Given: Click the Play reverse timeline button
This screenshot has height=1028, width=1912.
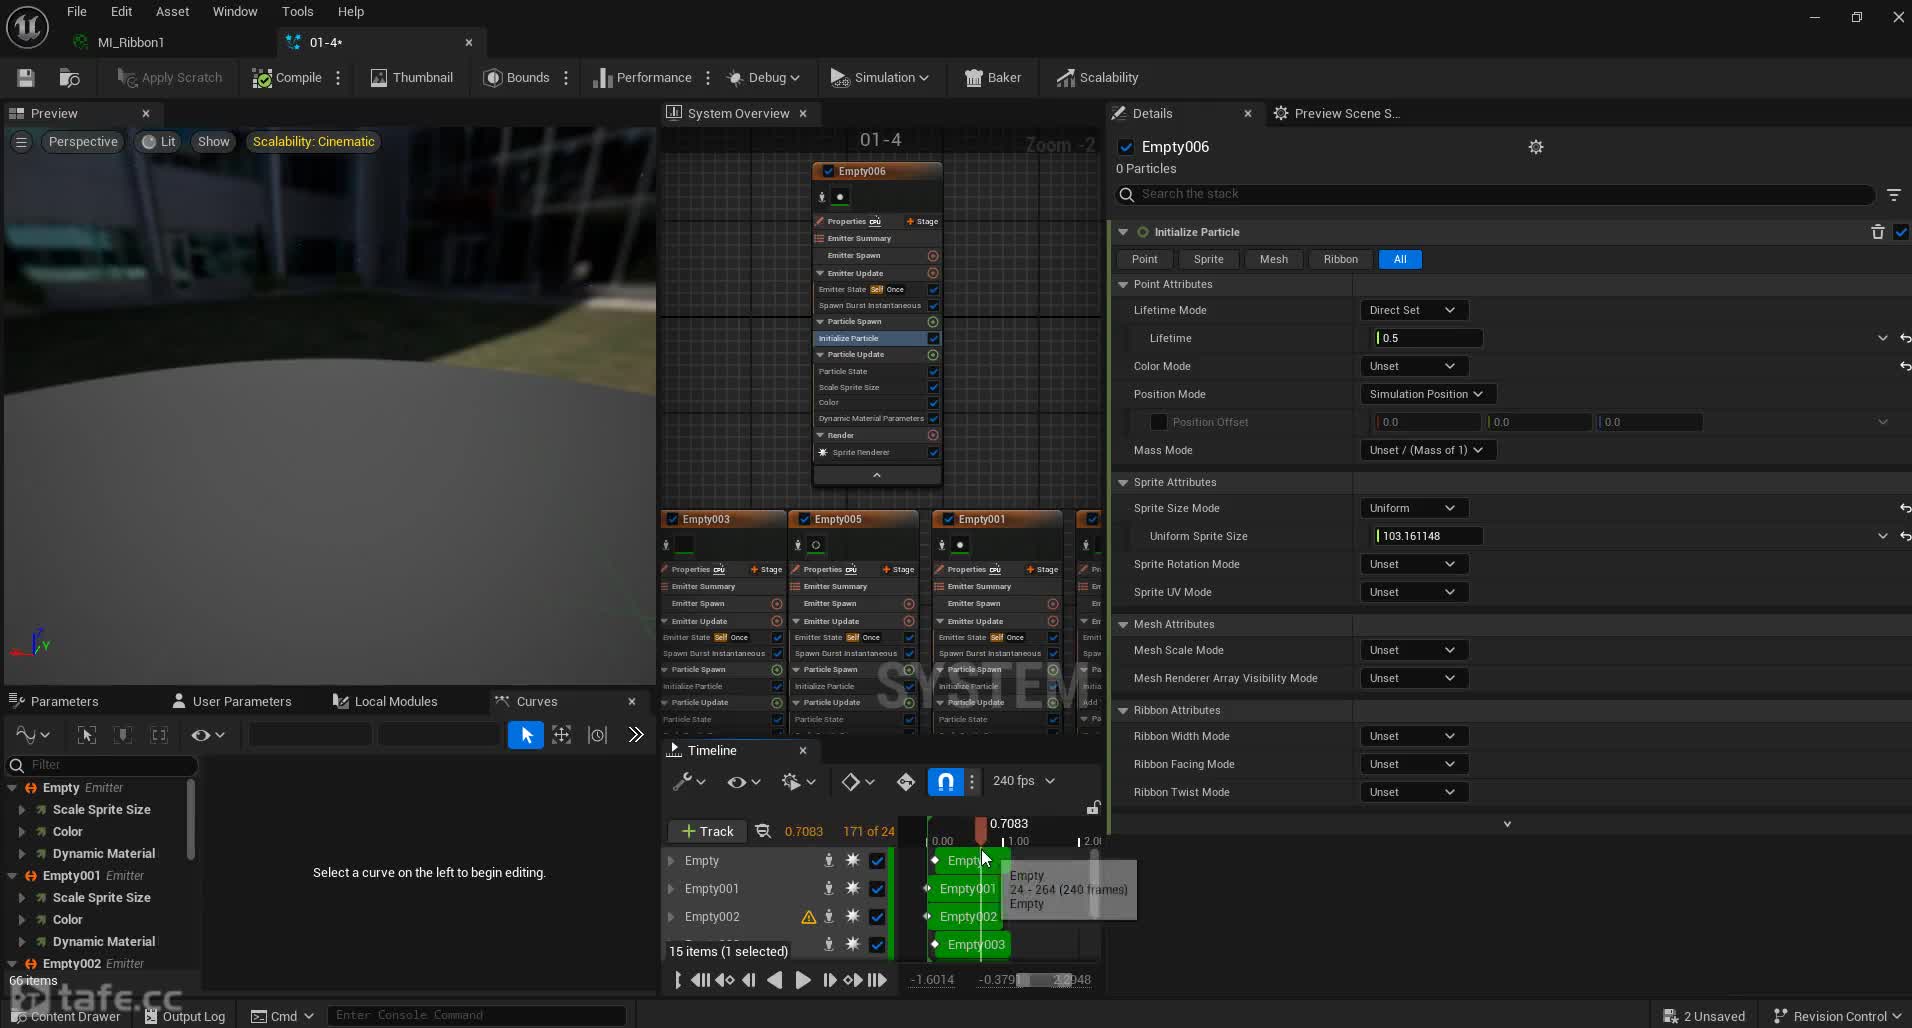Looking at the screenshot, I should pyautogui.click(x=775, y=980).
